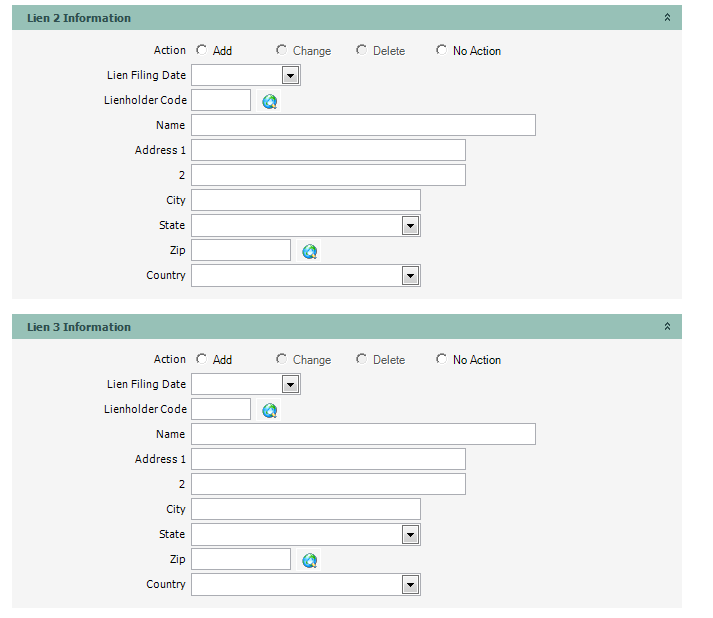The height and width of the screenshot is (618, 713).
Task: Click Lien 3 Zip field
Action: (241, 559)
